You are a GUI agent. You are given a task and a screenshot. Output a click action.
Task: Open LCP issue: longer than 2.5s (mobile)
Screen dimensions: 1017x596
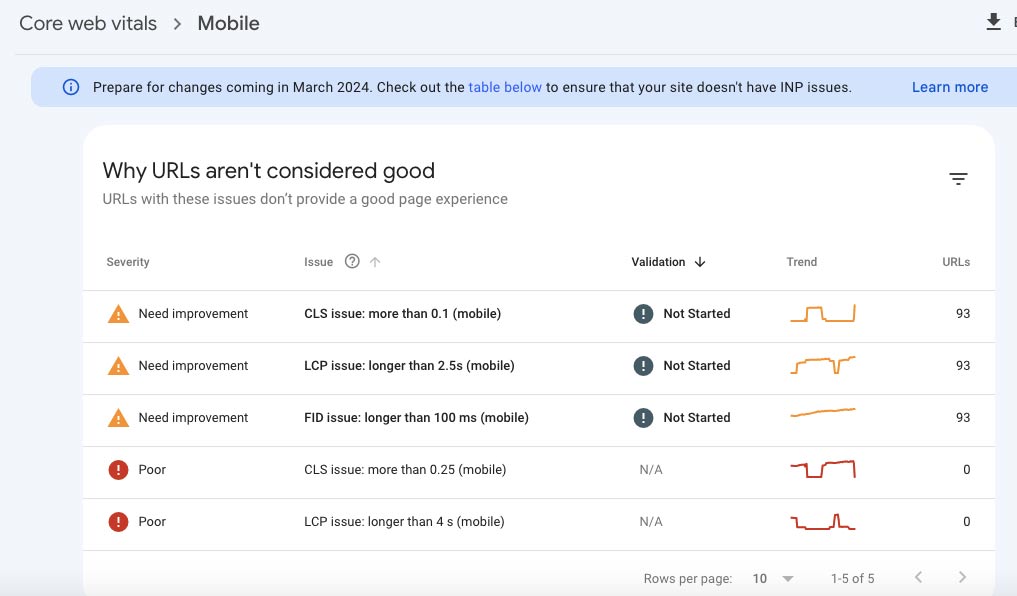[409, 366]
